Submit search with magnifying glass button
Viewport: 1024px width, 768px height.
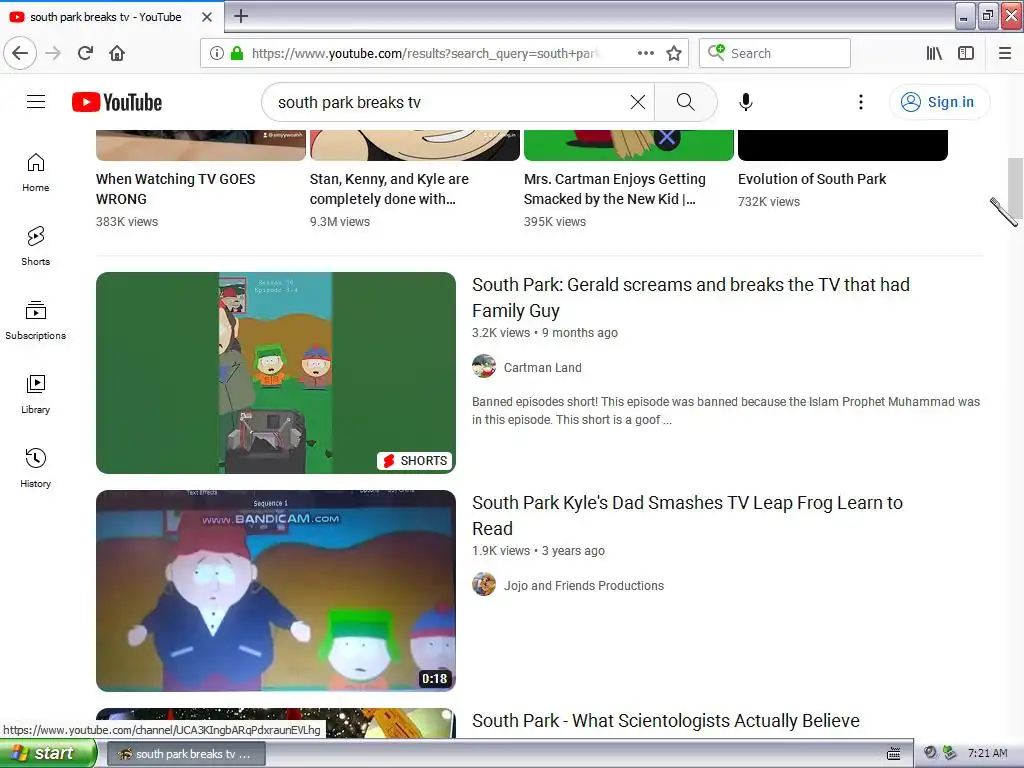[x=685, y=103]
